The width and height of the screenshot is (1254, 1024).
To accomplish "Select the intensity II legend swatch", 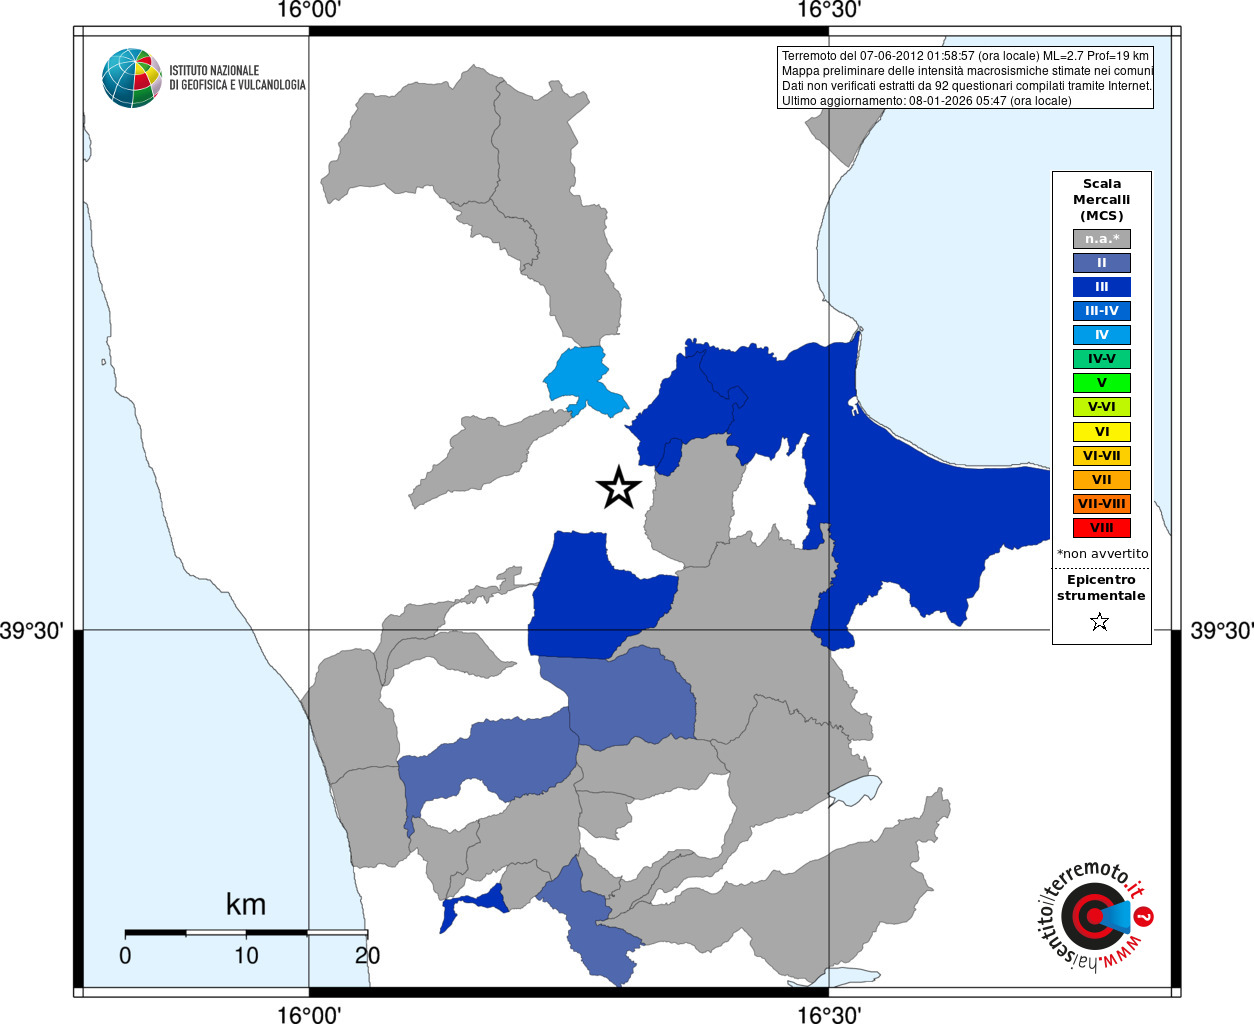I will [1102, 263].
